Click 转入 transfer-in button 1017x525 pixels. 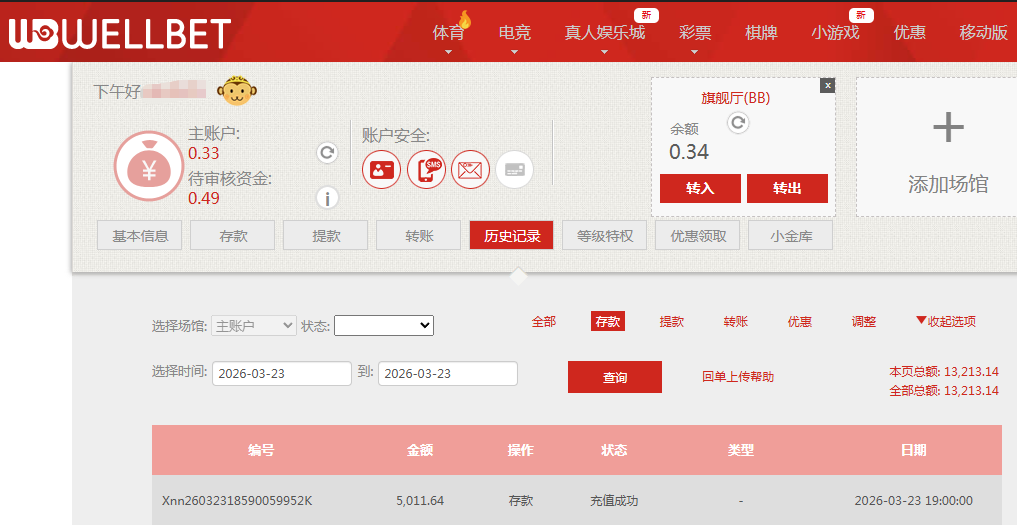[700, 188]
